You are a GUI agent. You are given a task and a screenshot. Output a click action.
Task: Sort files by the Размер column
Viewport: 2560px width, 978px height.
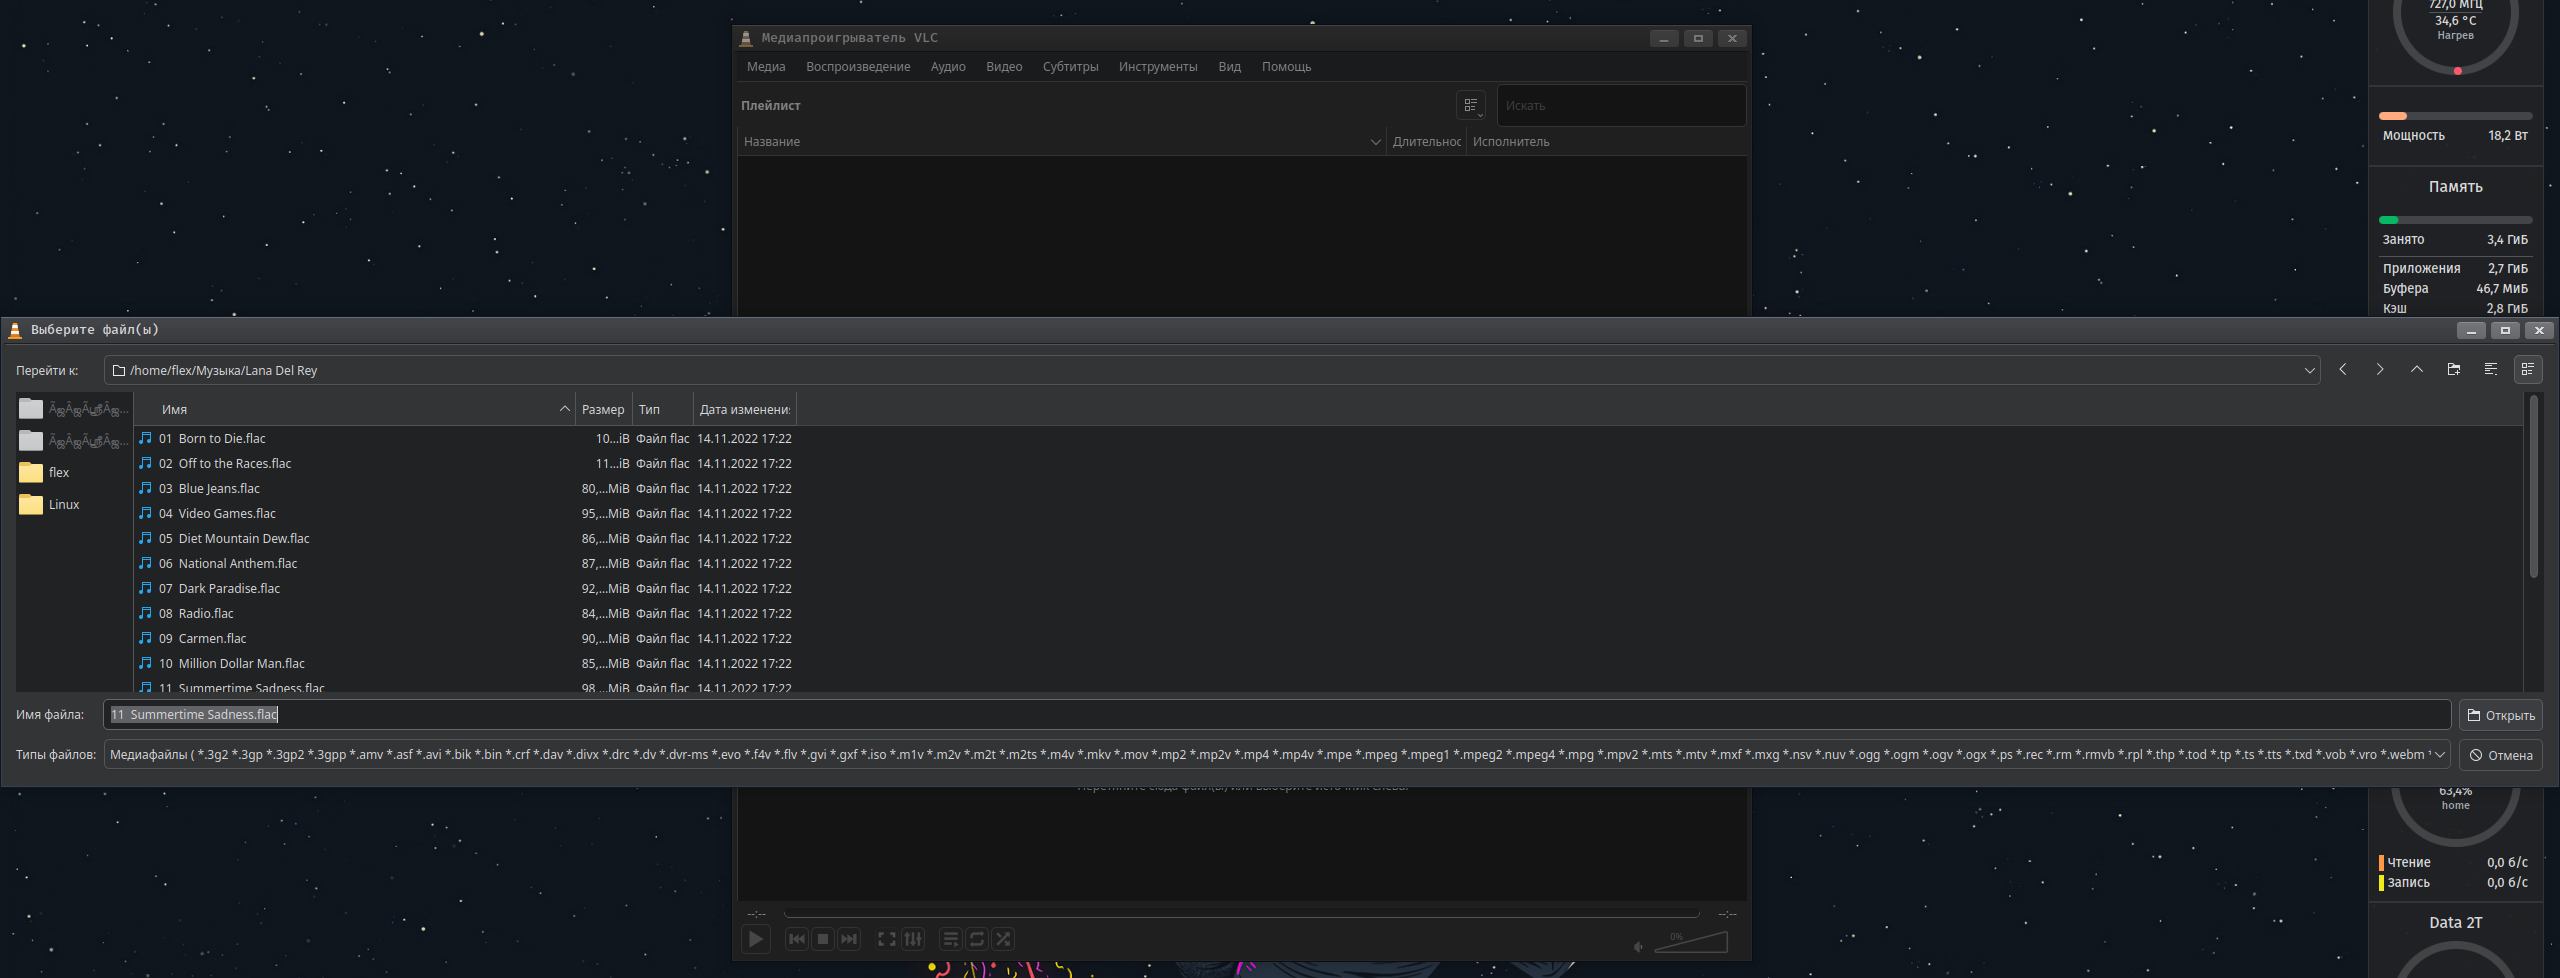coord(604,410)
